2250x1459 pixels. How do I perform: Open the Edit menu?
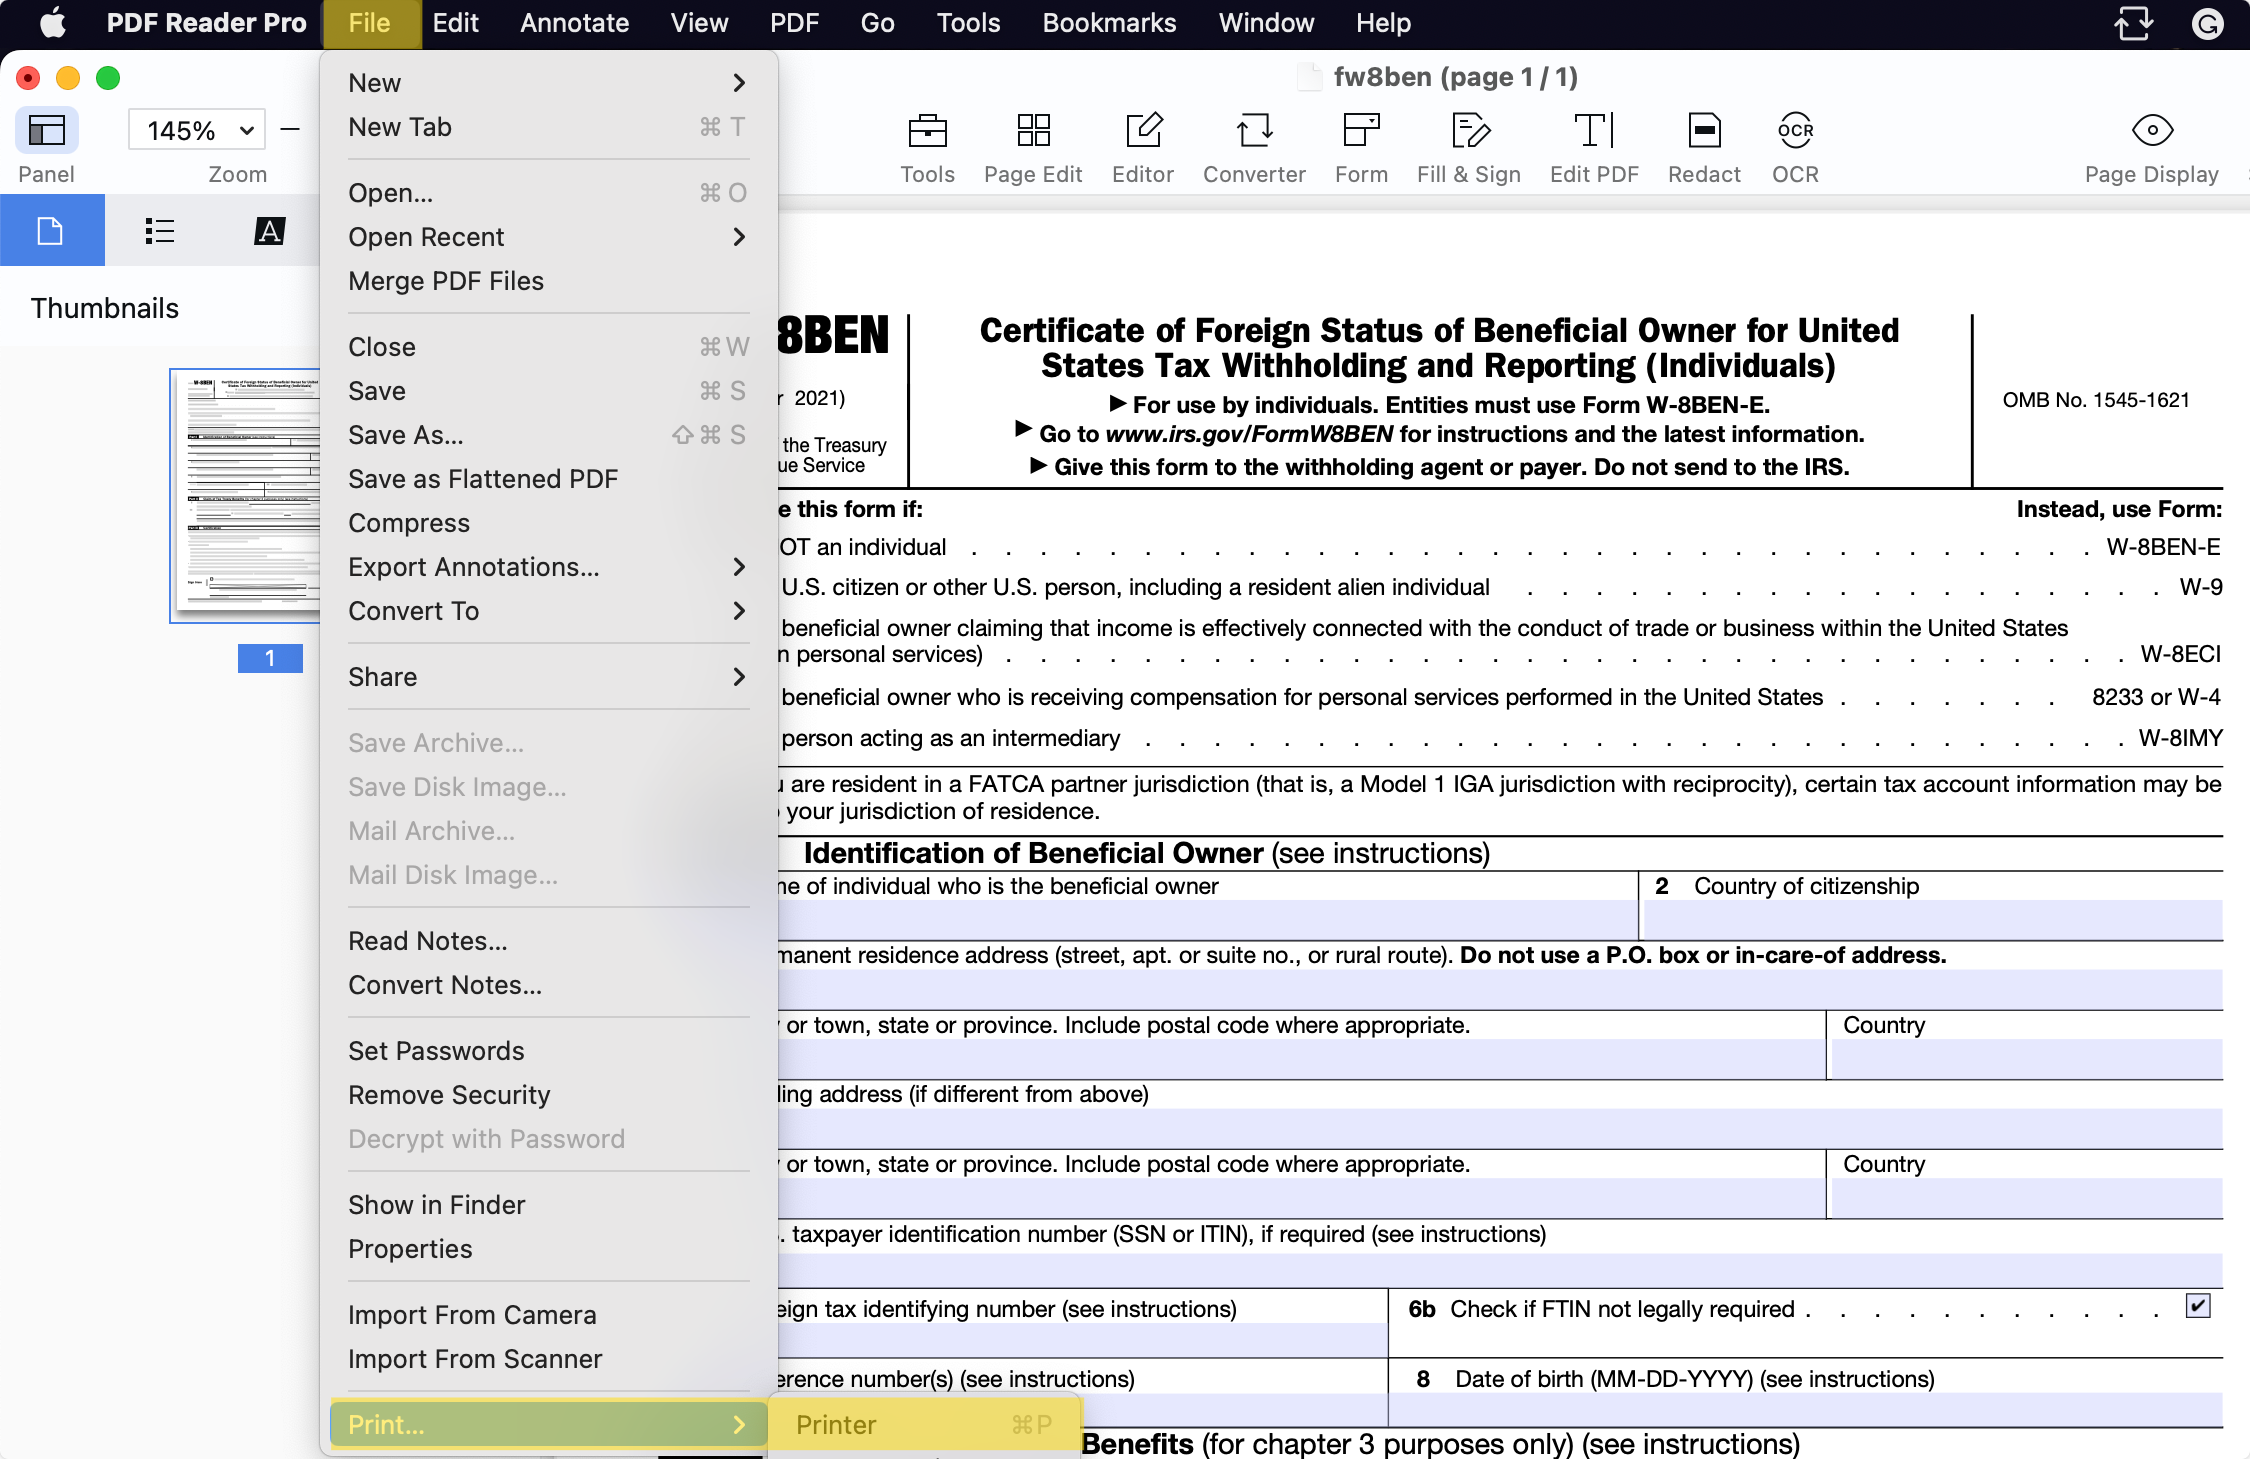[455, 23]
